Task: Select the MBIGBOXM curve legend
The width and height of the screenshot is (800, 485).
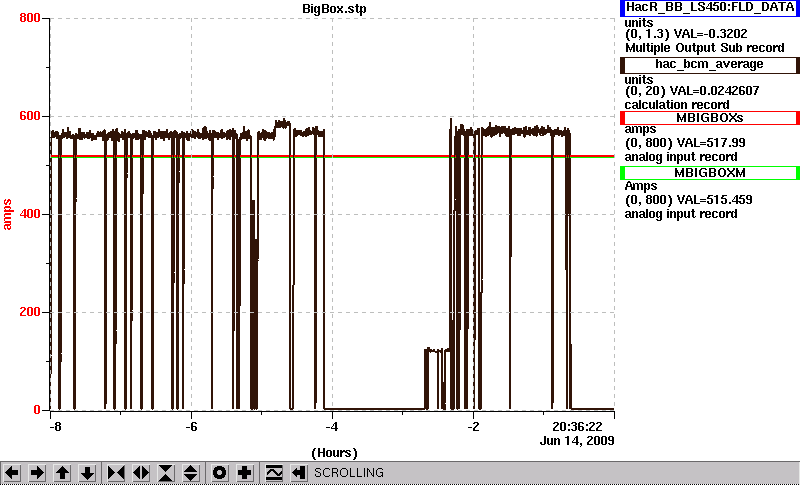Action: point(710,173)
